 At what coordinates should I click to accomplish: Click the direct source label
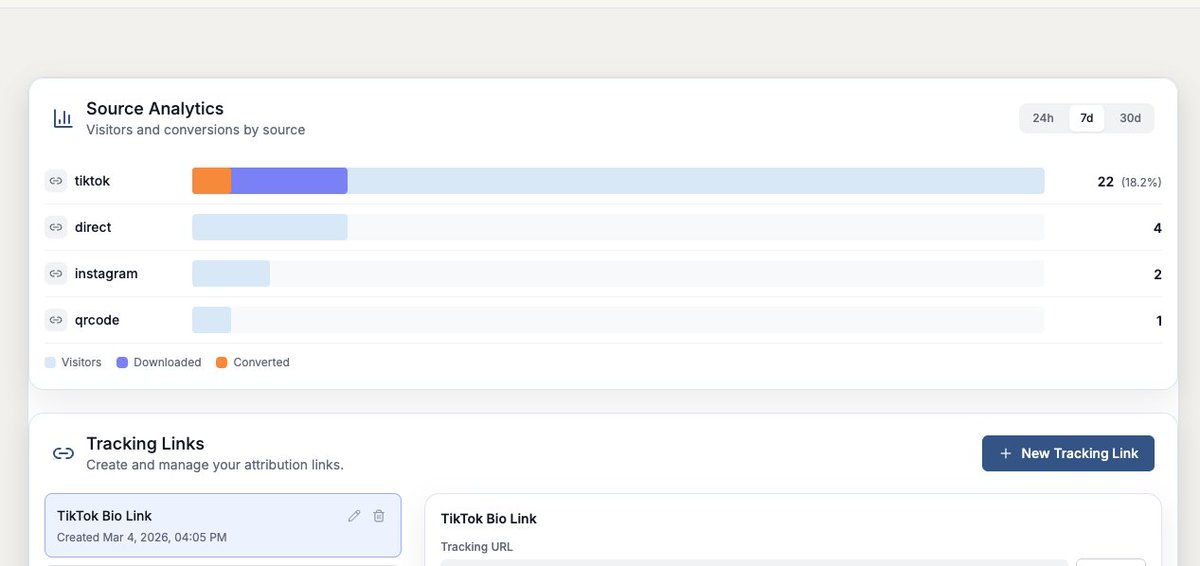tap(93, 227)
